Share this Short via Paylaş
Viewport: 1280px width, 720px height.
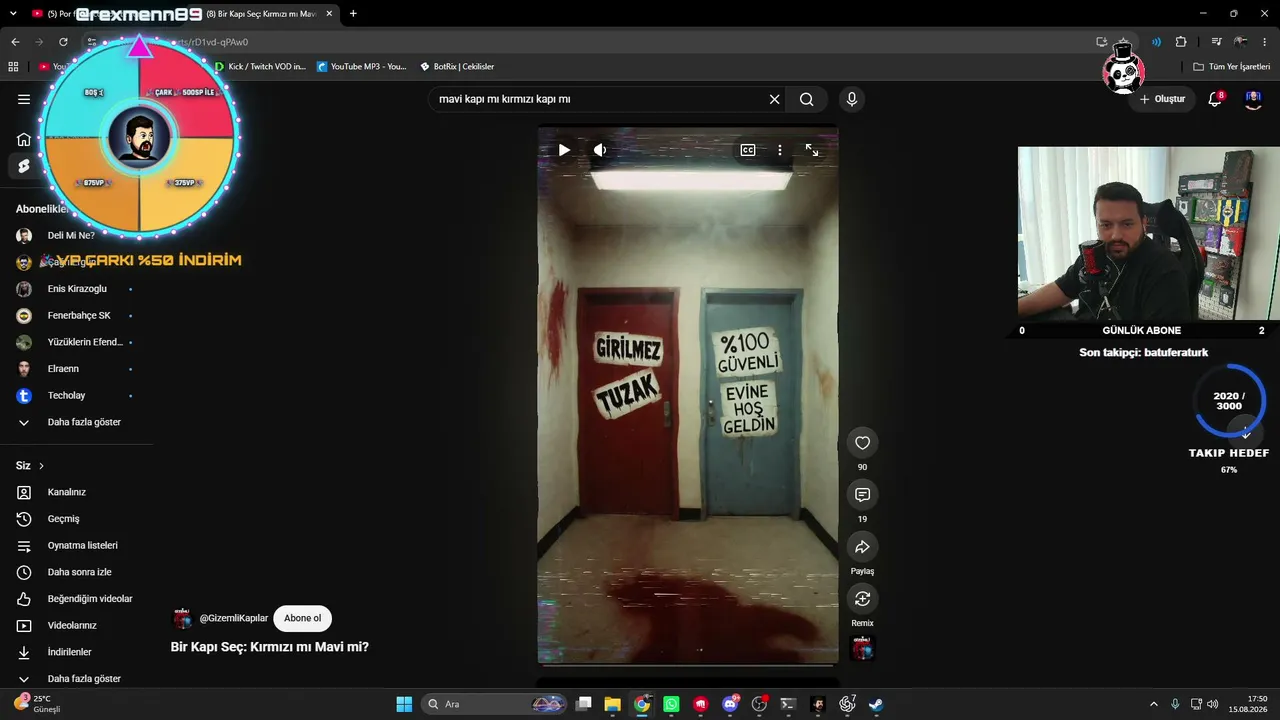point(862,547)
